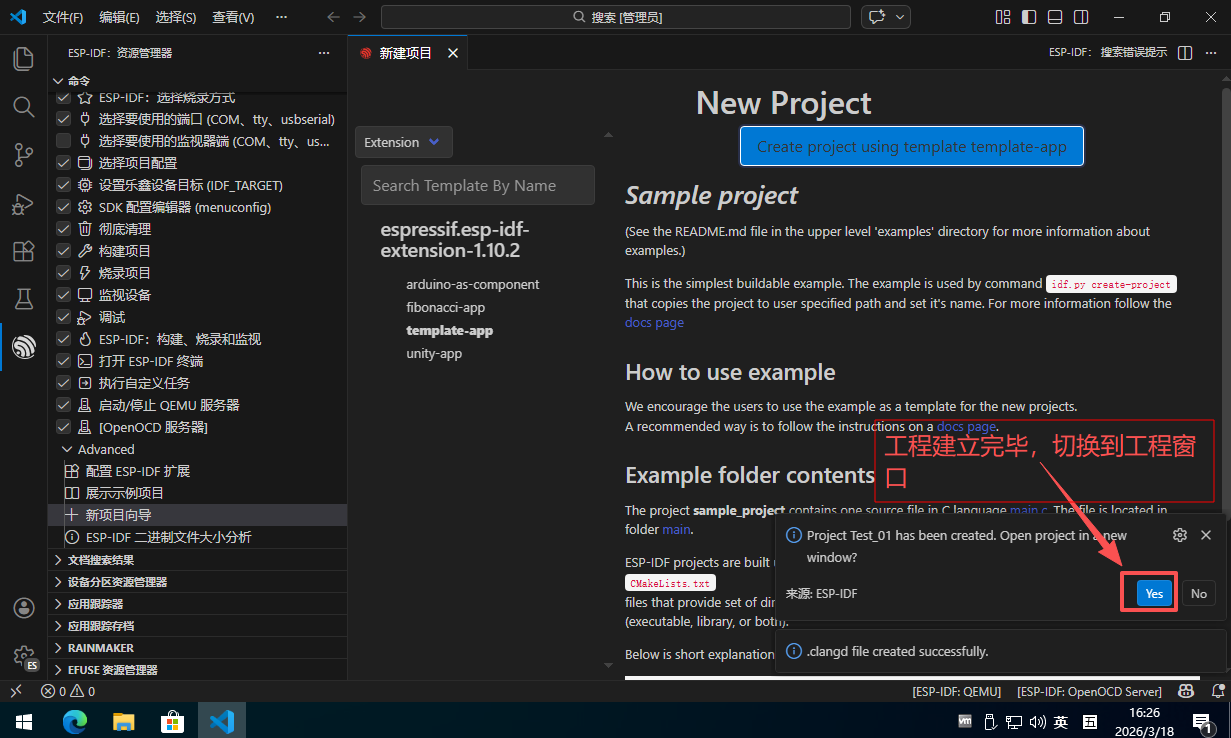Viewport: 1231px width, 738px height.
Task: Toggle checkbox for 设置乐鑫设备目标
Action: (64, 185)
